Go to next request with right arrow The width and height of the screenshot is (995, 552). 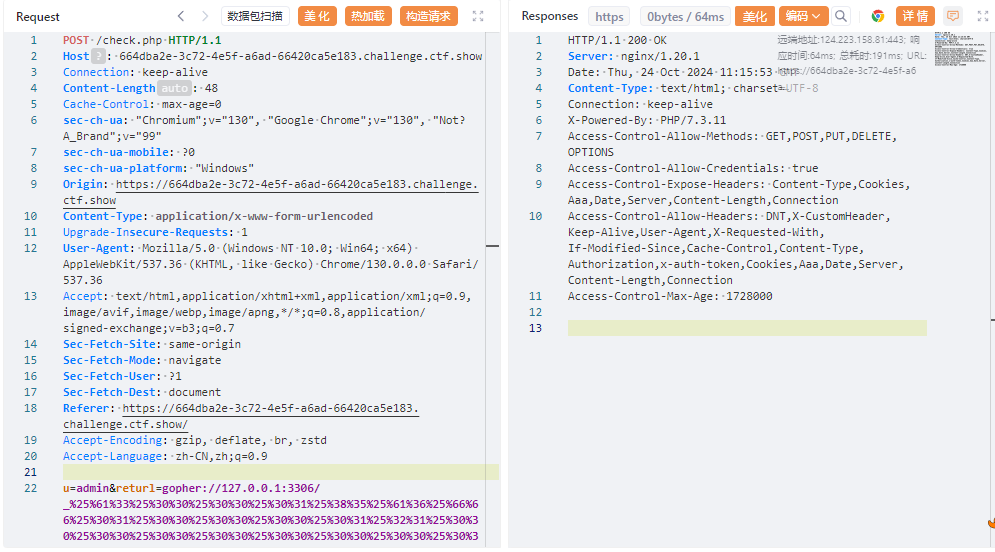204,16
